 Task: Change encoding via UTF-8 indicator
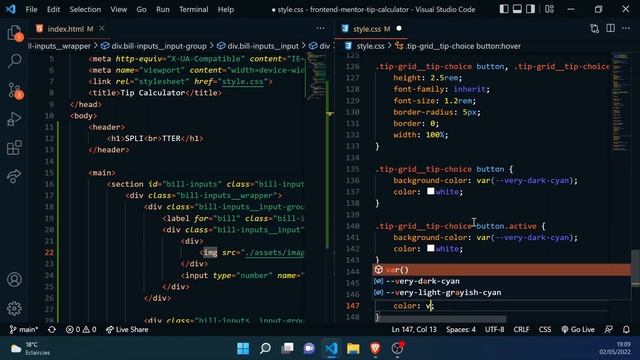(495, 329)
